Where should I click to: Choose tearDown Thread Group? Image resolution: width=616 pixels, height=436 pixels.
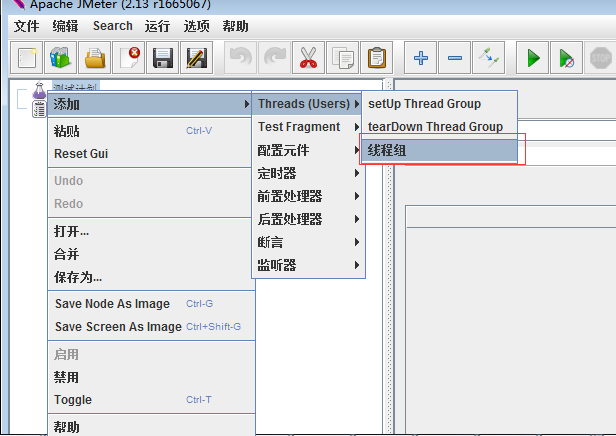(x=440, y=127)
